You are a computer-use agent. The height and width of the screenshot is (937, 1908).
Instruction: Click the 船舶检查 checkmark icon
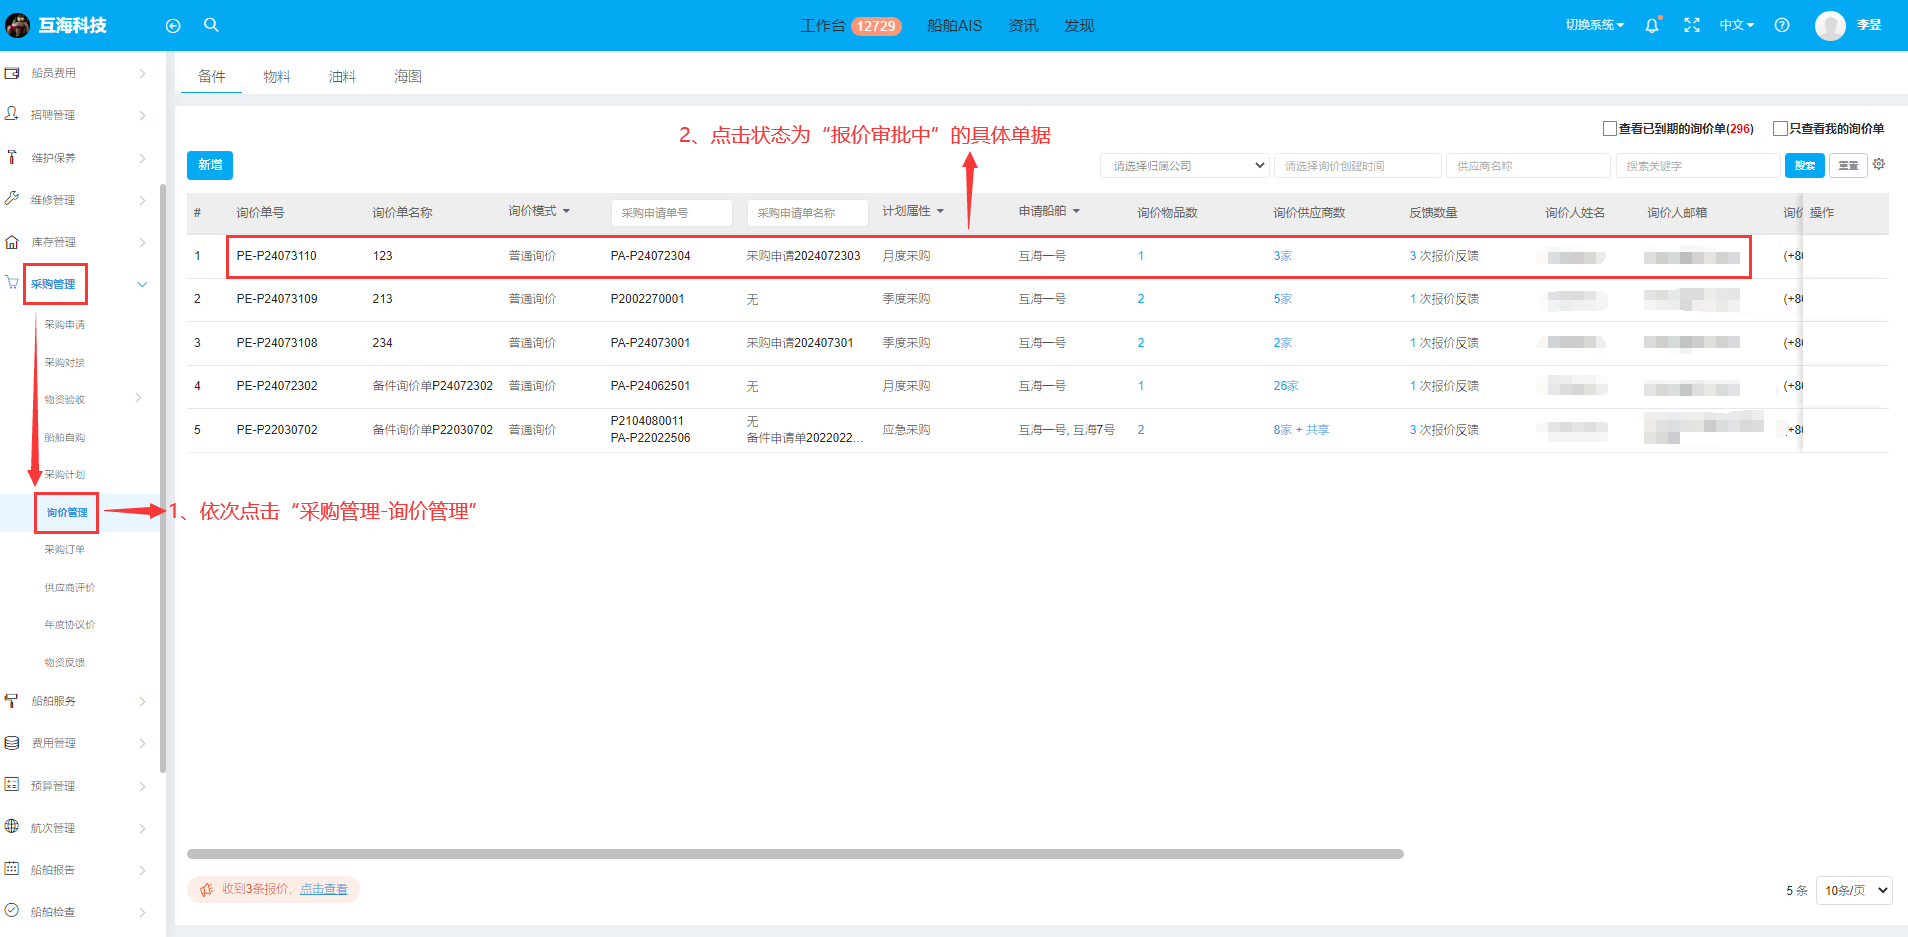pos(12,911)
